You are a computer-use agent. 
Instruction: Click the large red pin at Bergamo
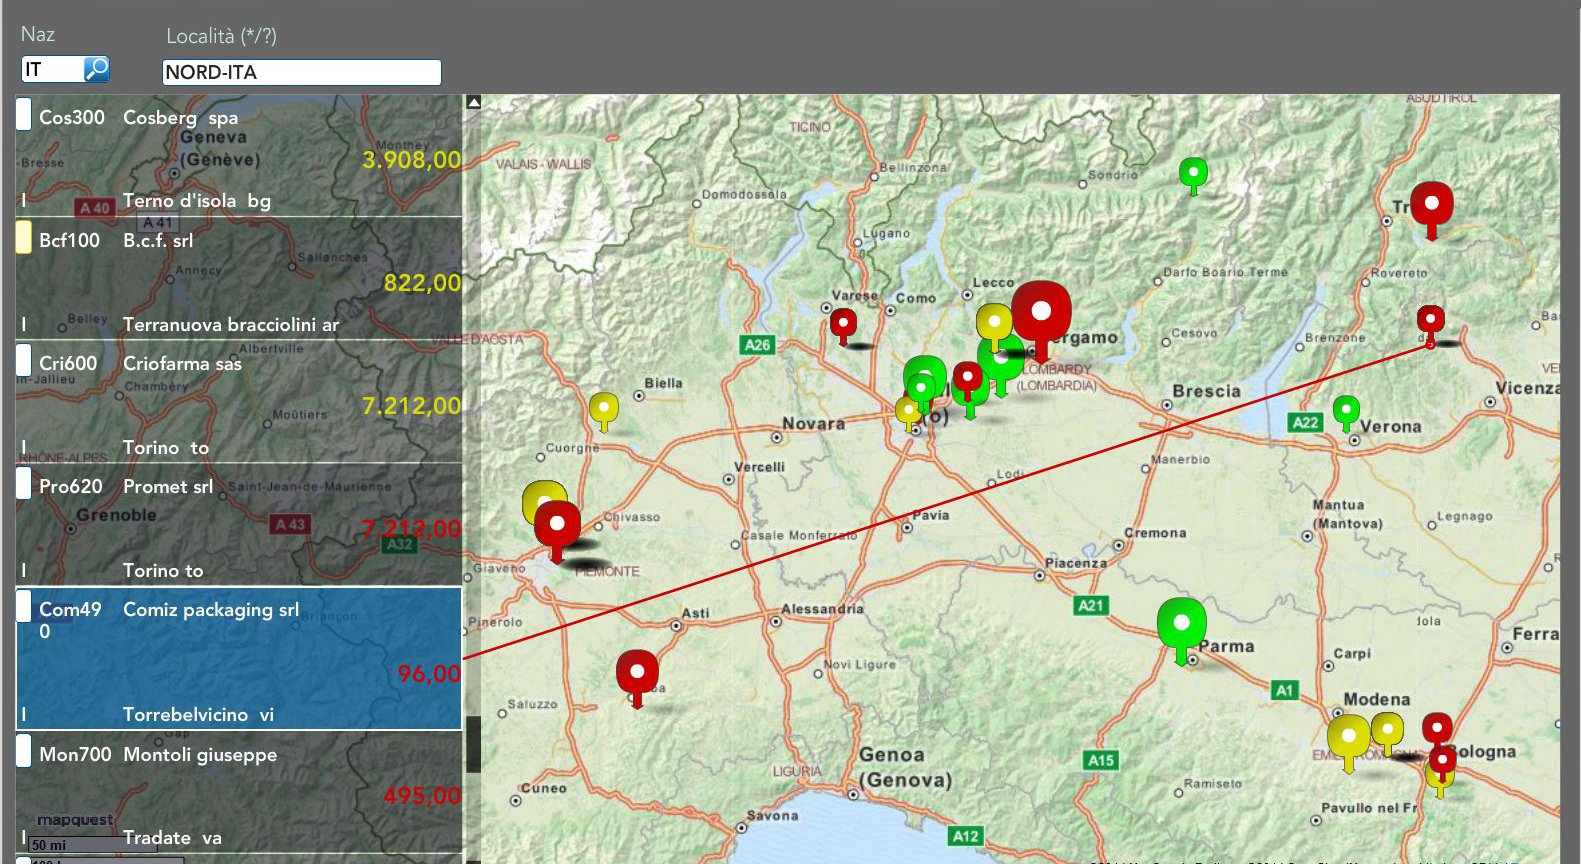coord(1041,314)
